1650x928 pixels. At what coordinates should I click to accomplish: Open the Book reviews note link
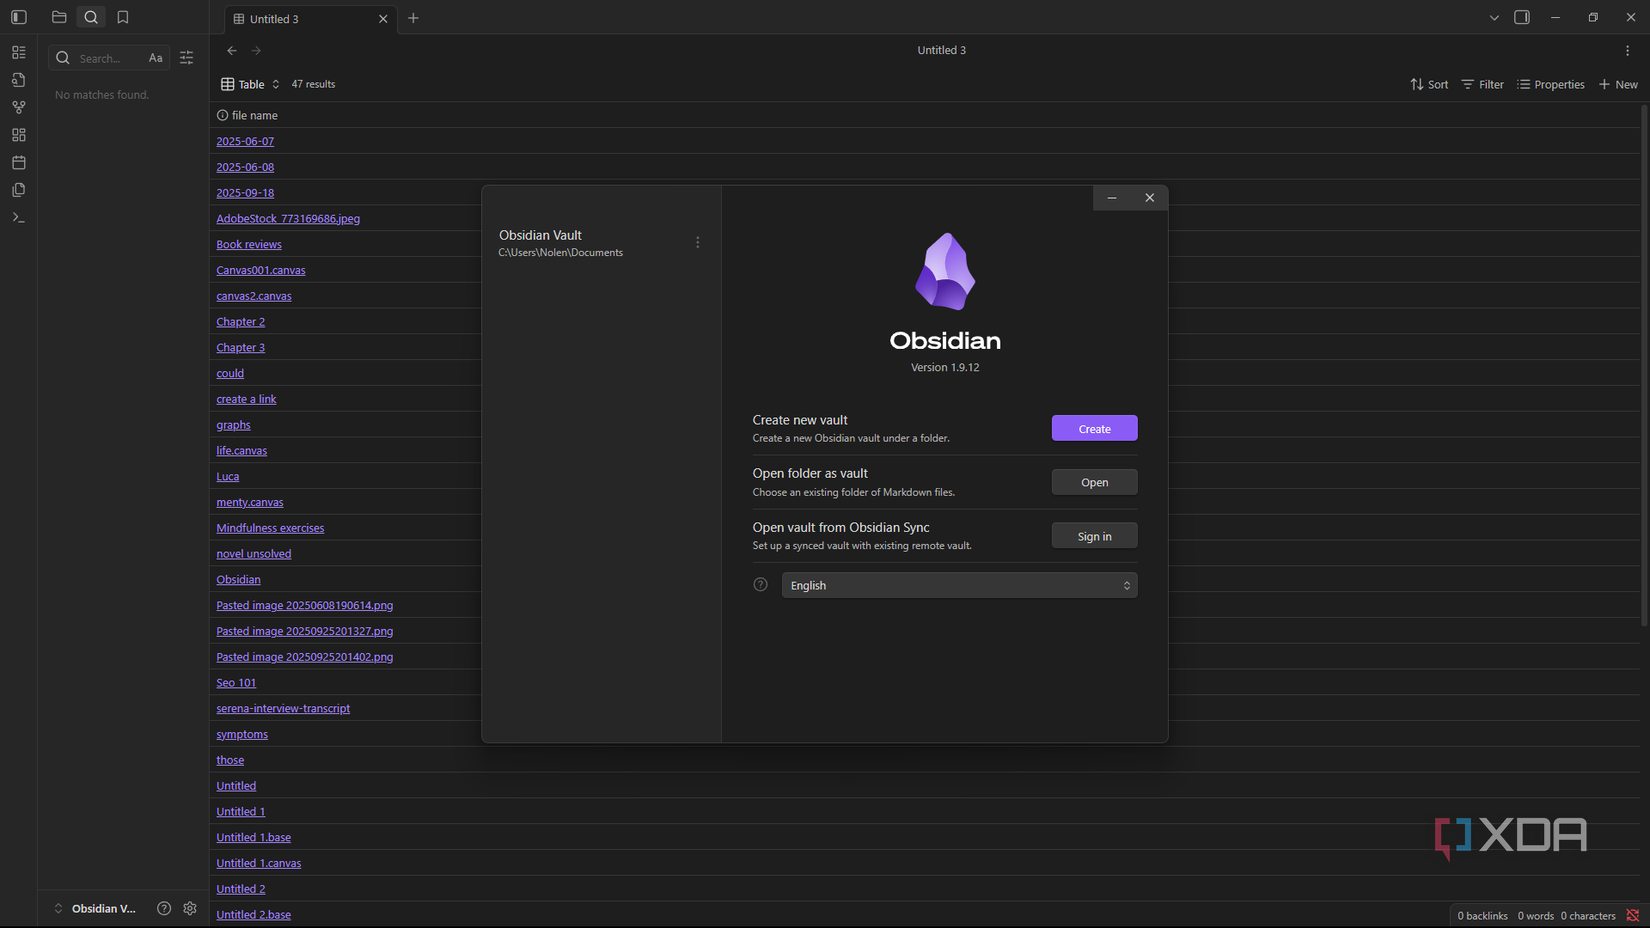[249, 244]
